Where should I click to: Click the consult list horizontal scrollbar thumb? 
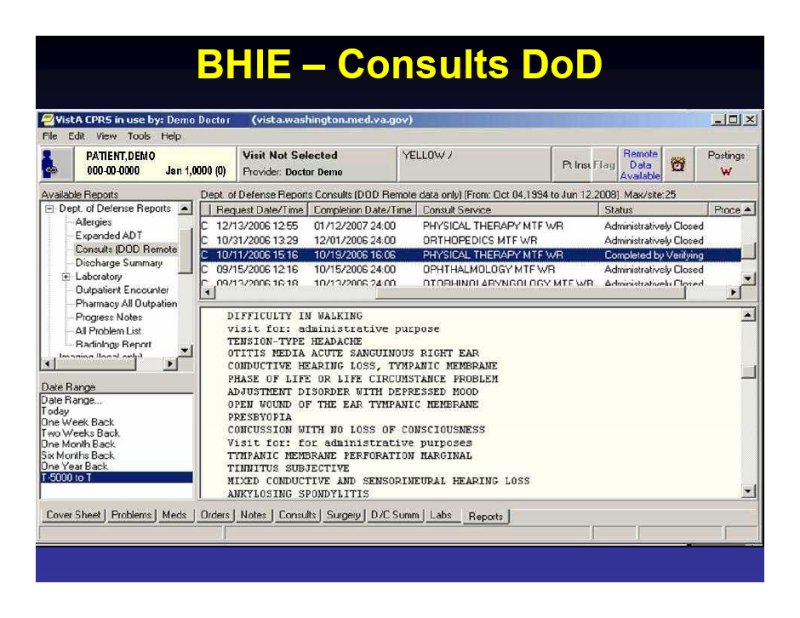click(x=531, y=292)
